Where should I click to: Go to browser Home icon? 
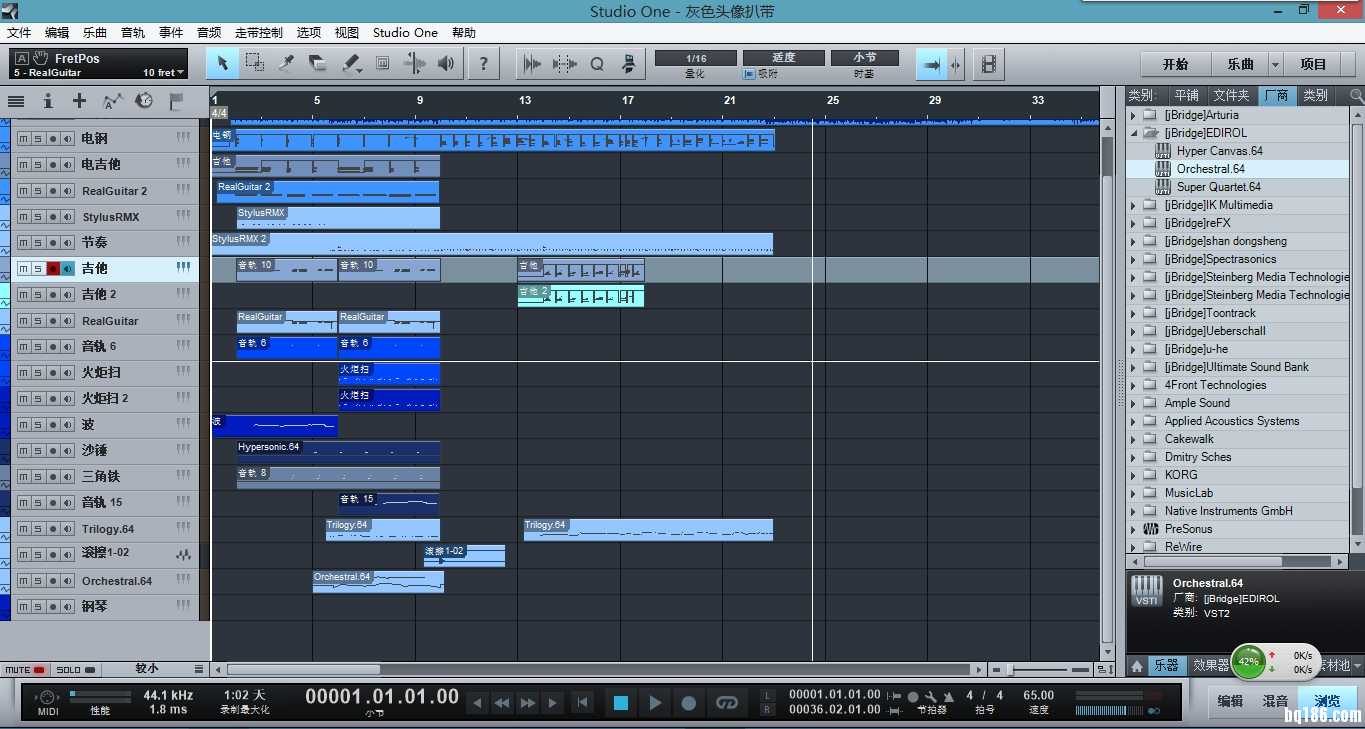[x=1137, y=665]
